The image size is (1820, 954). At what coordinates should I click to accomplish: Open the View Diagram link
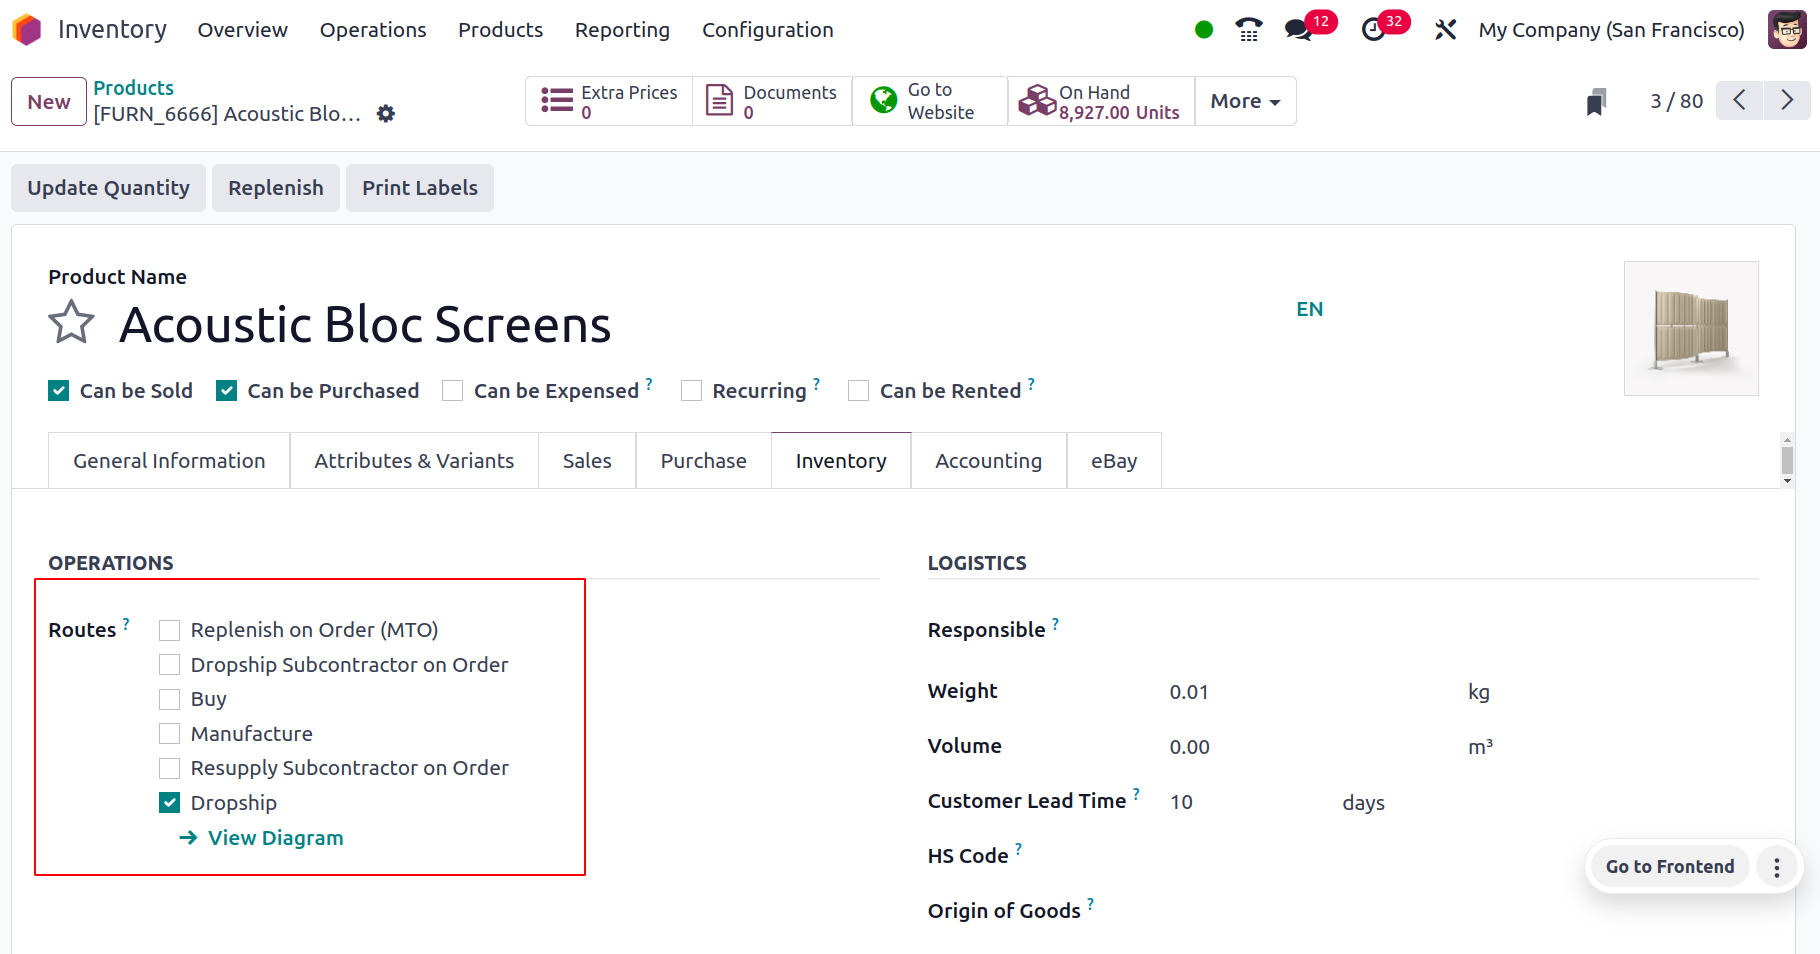[x=275, y=838]
